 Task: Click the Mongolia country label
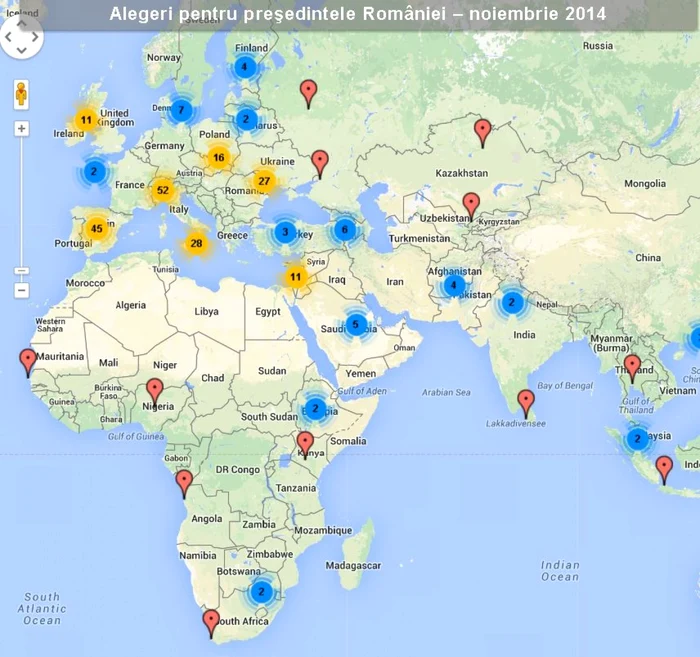tap(645, 183)
